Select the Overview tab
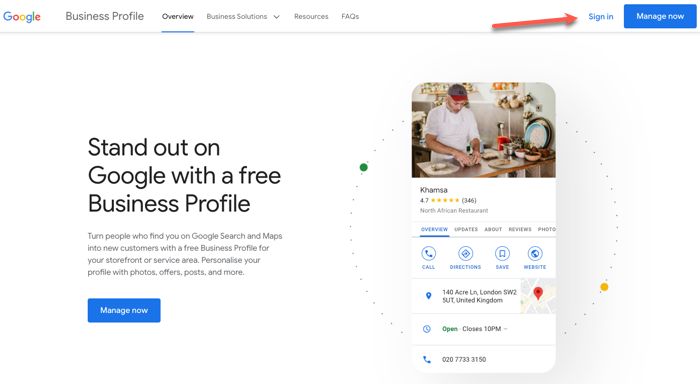Screen dimensions: 700x384 [x=178, y=17]
